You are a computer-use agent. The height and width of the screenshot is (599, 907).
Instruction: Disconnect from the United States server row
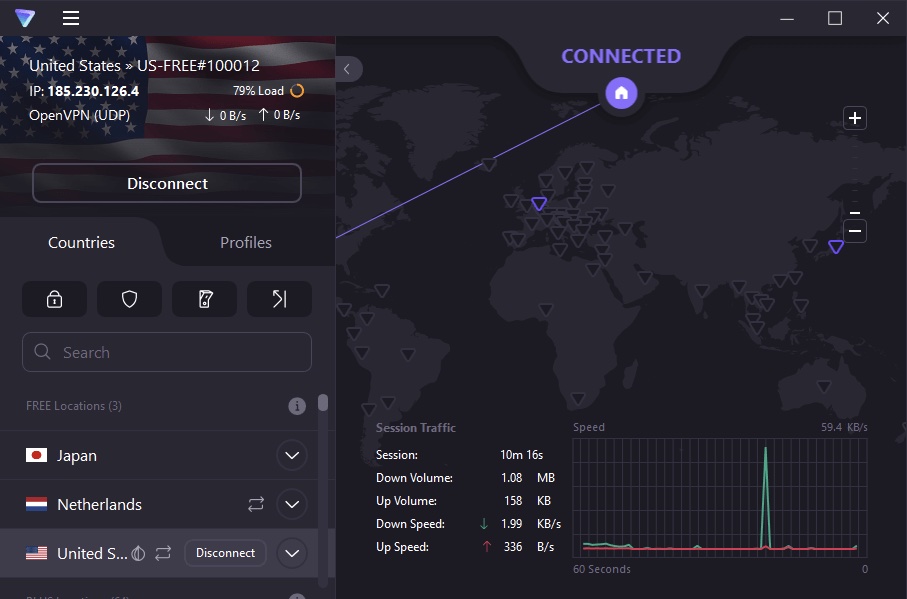tap(225, 552)
